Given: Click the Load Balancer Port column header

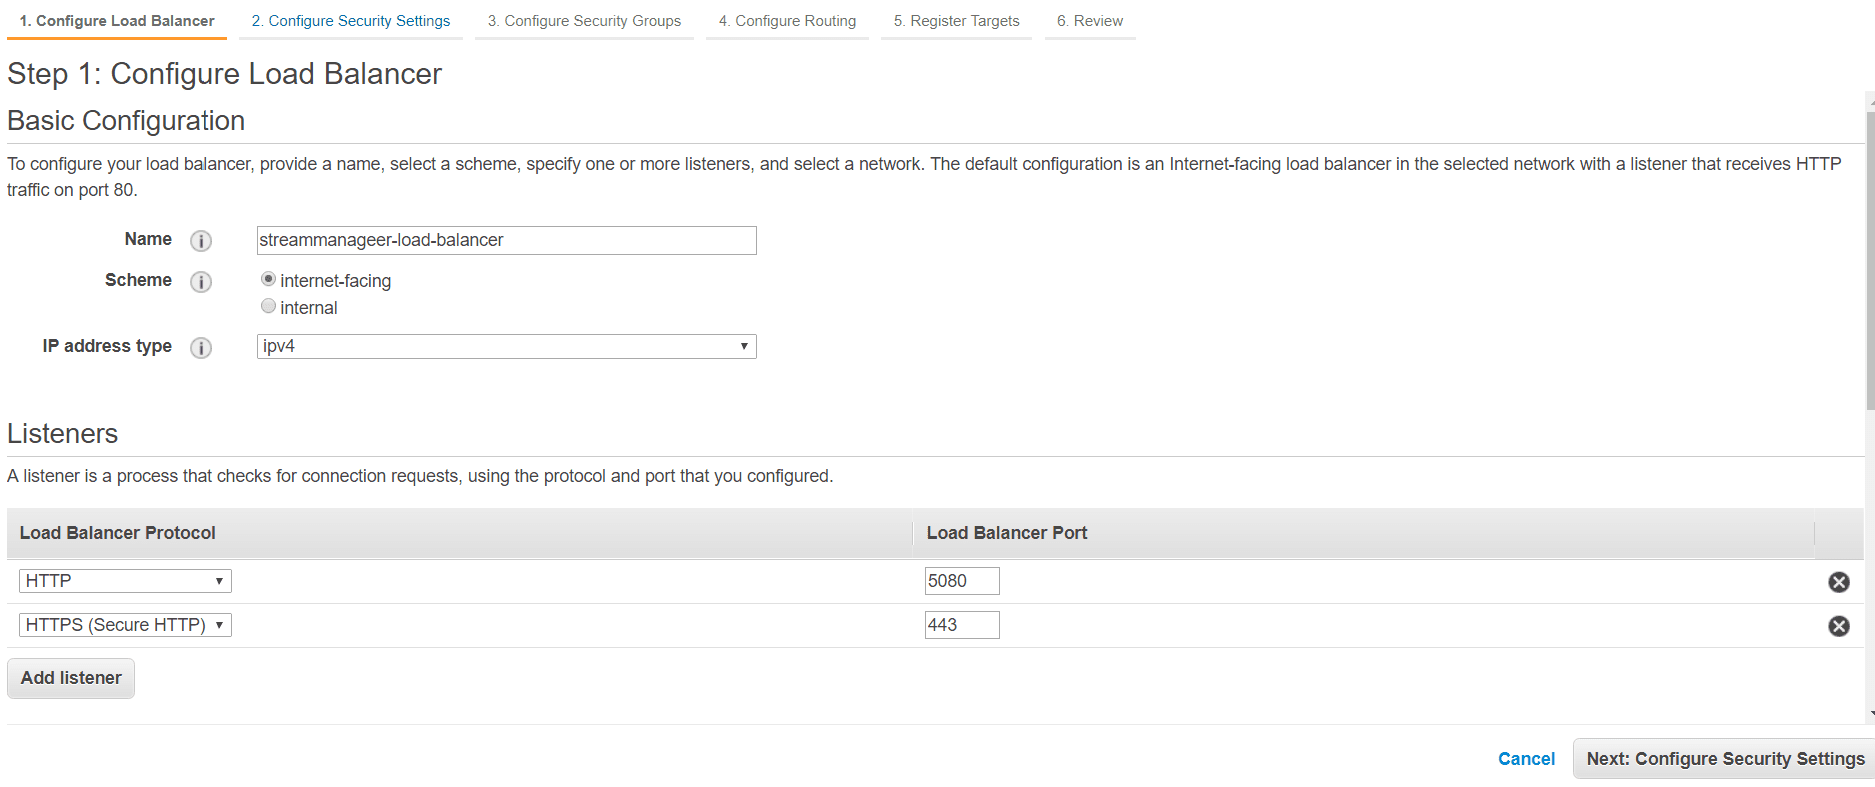Looking at the screenshot, I should tap(1007, 533).
